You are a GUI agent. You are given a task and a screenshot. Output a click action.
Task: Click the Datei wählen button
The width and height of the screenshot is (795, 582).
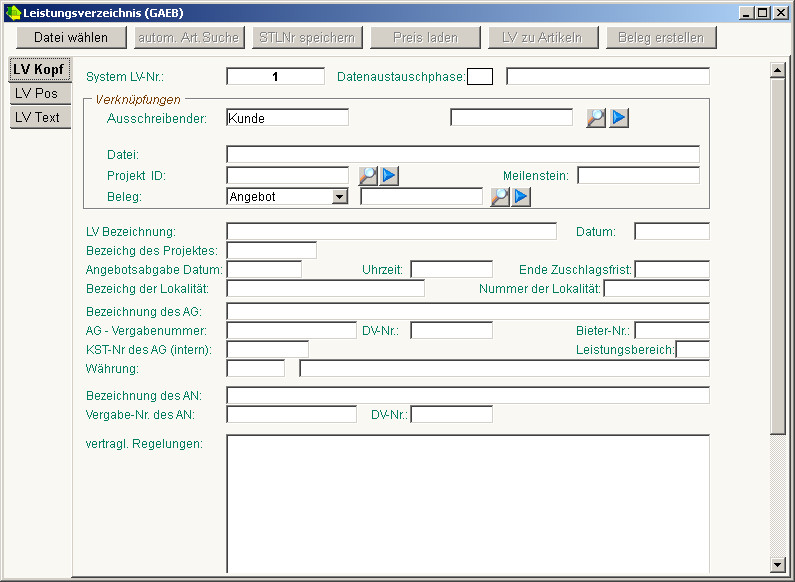[x=71, y=38]
